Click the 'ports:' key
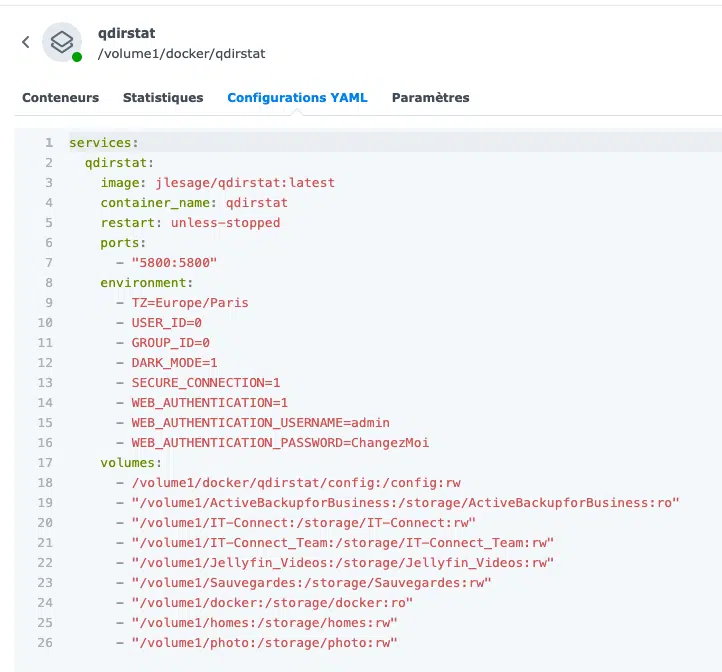This screenshot has height=672, width=722. (123, 243)
